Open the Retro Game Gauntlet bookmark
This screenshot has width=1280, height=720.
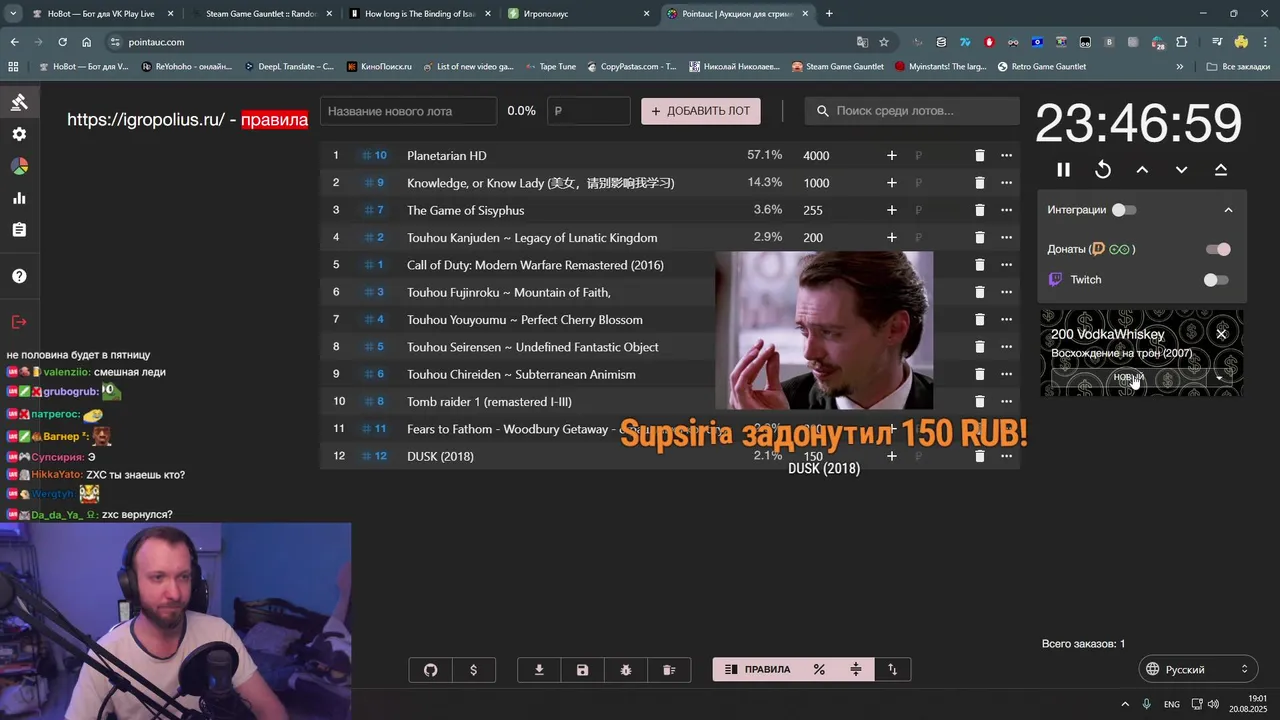pyautogui.click(x=1040, y=66)
